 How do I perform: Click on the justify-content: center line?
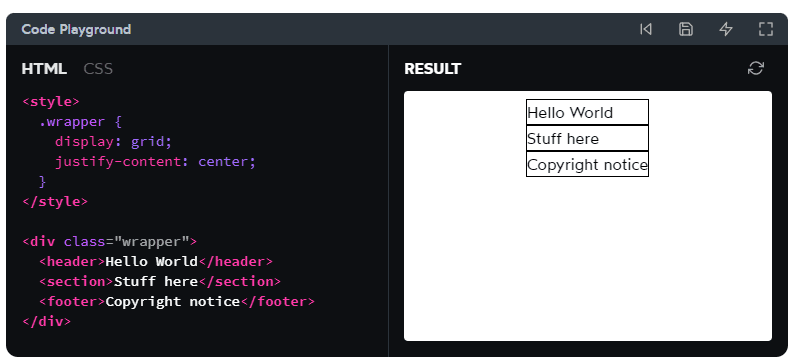[156, 162]
